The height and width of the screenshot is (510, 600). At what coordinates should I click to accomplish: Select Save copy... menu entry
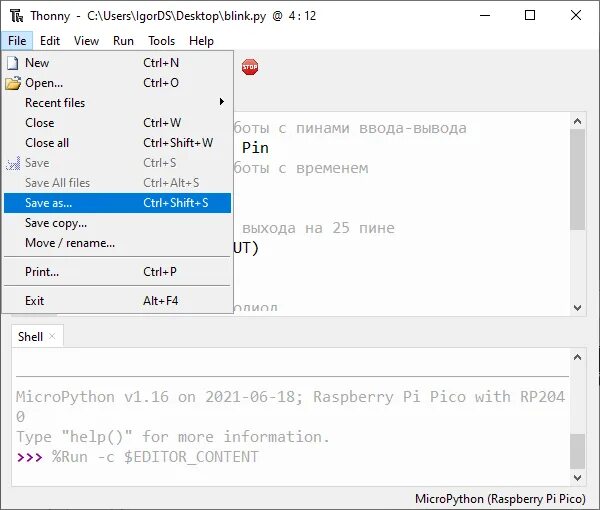[117, 223]
